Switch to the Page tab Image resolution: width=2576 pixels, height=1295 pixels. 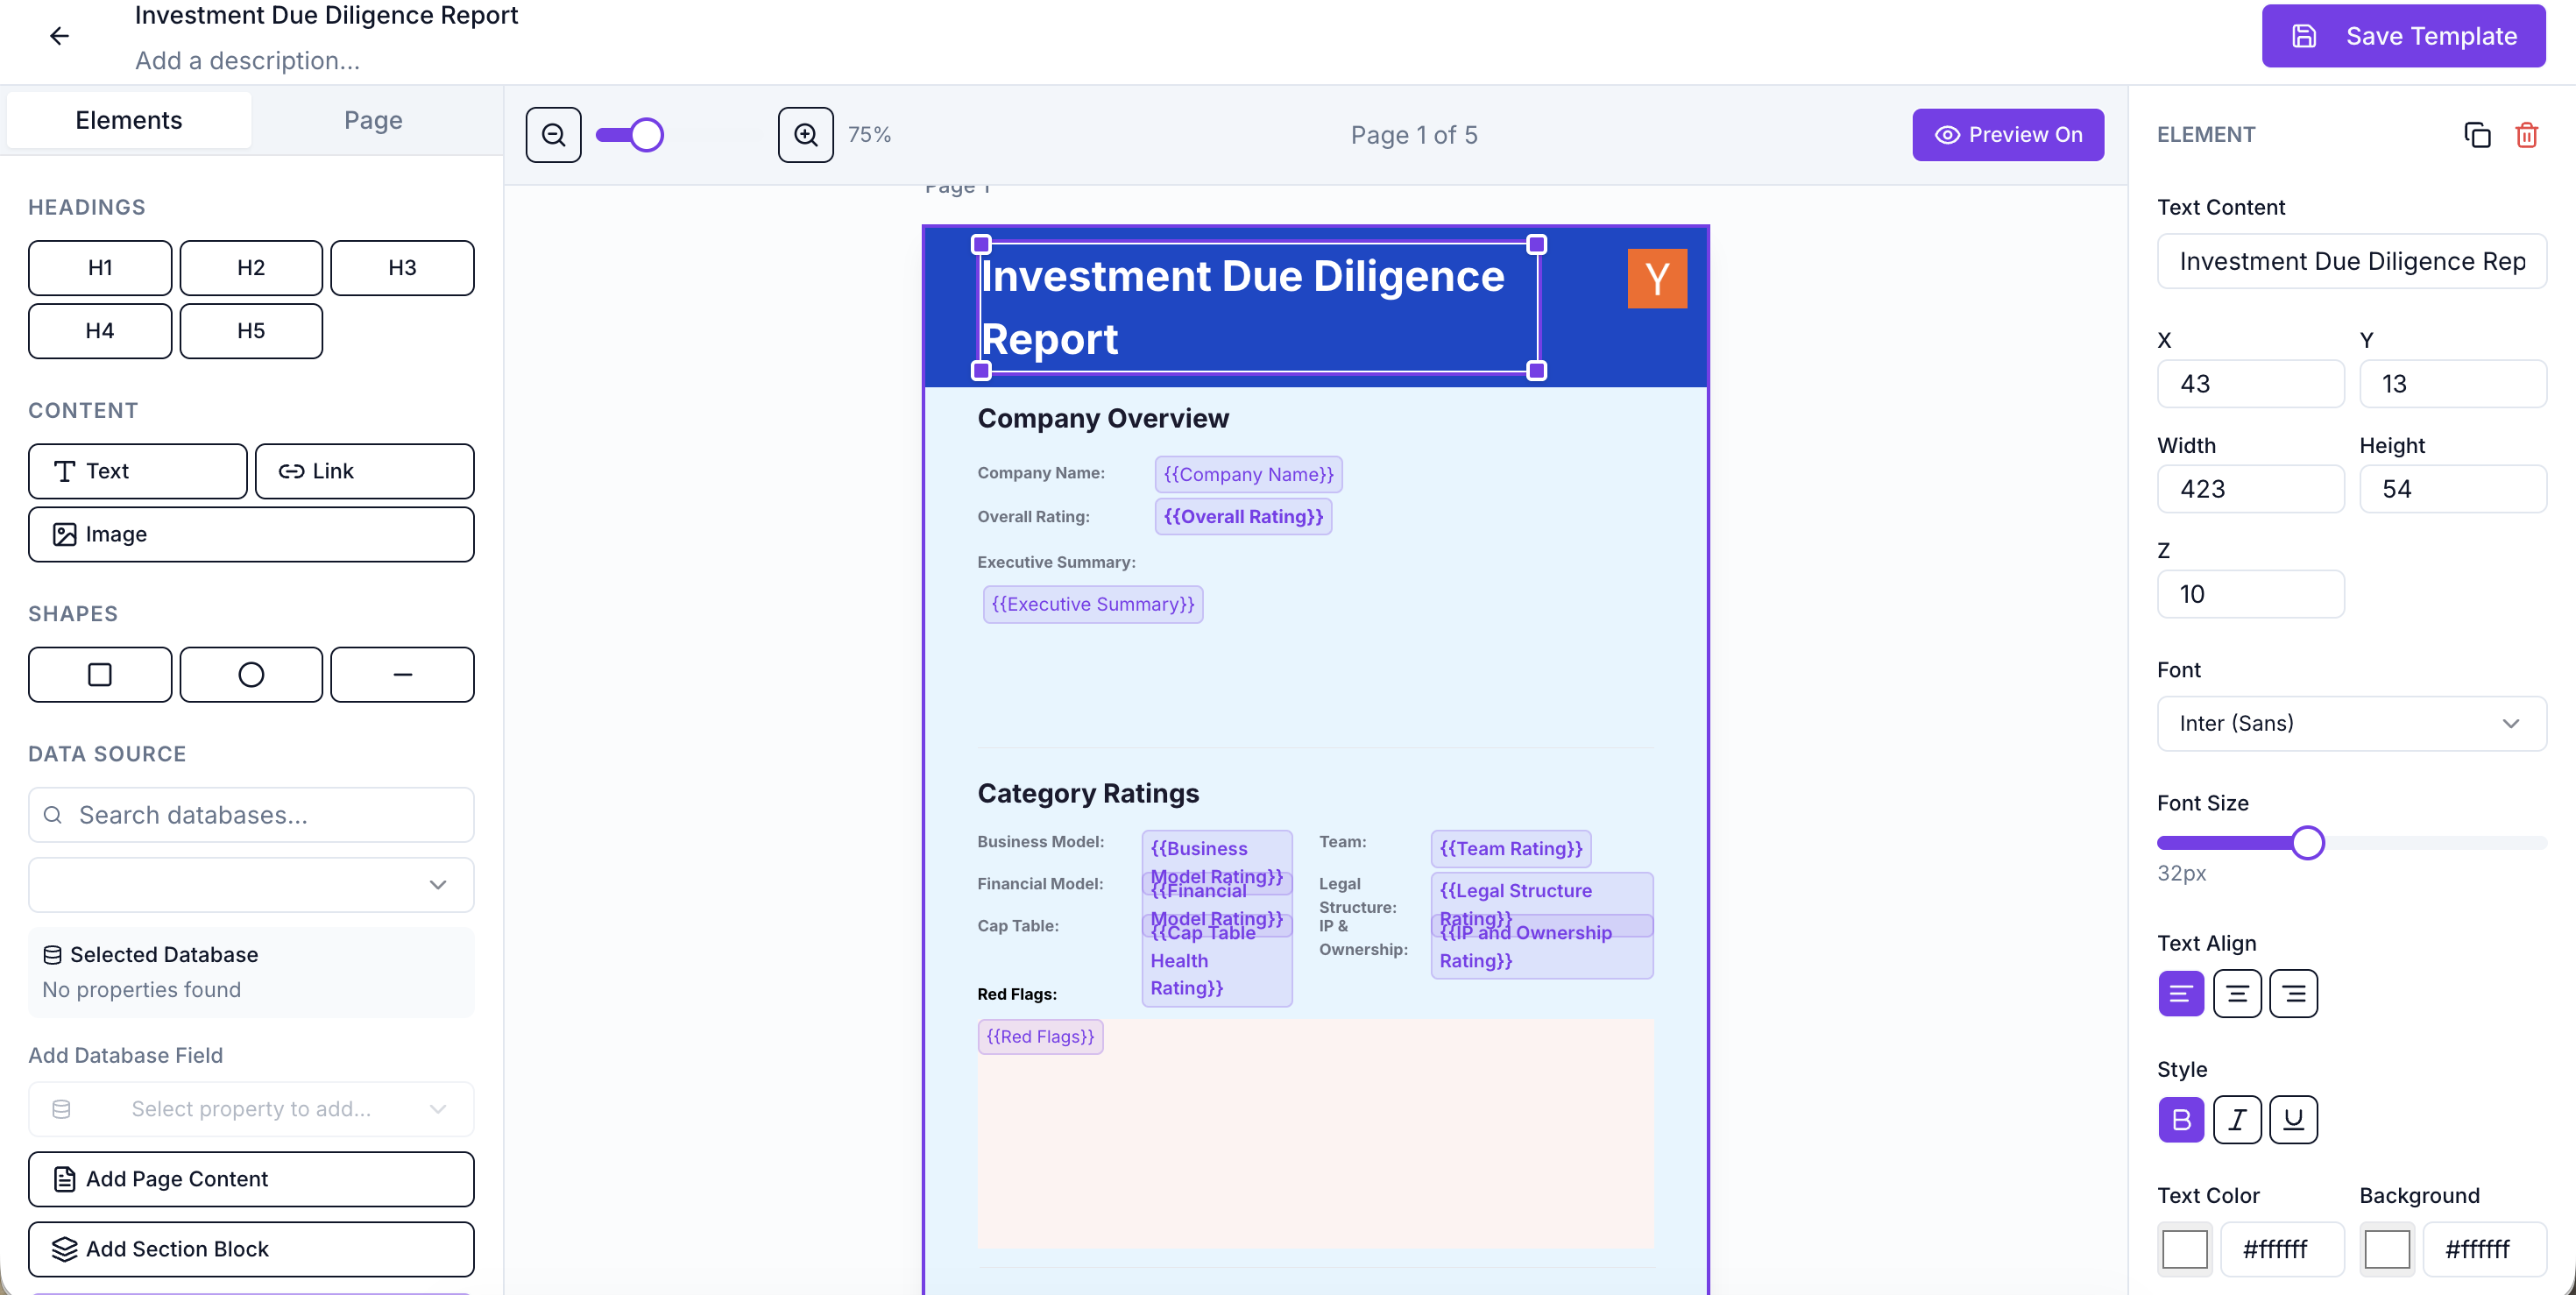click(373, 120)
